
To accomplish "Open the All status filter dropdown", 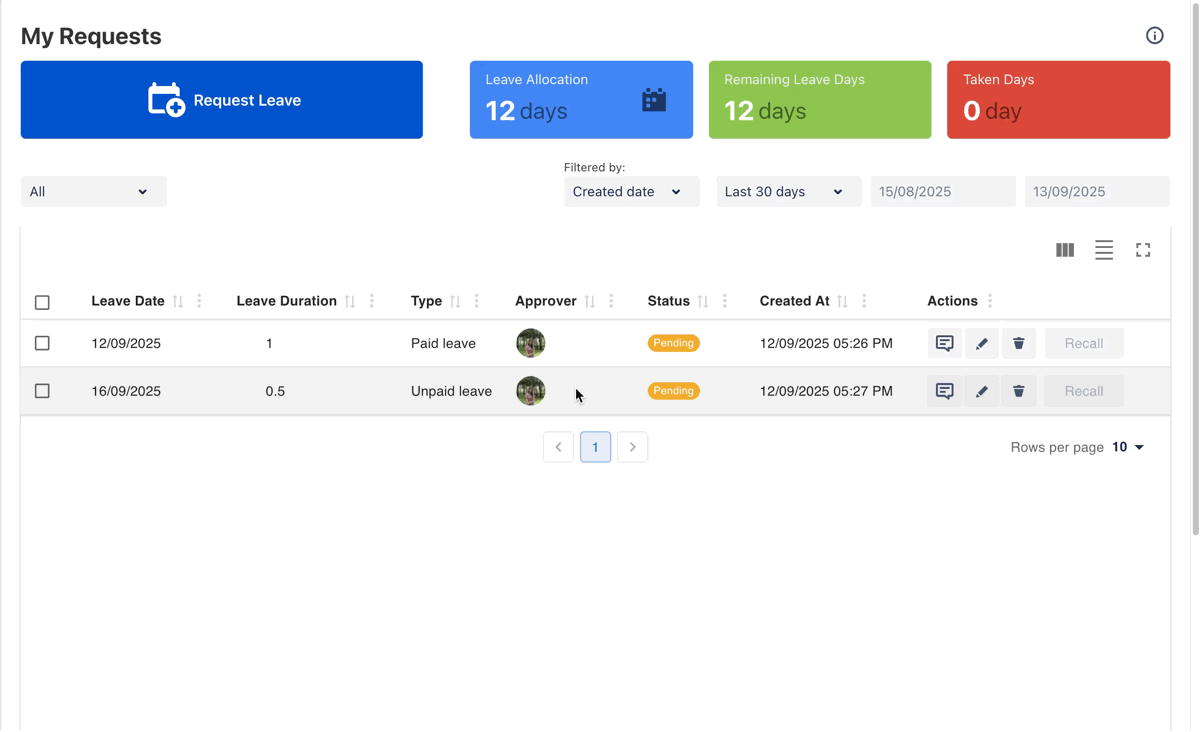I will (93, 192).
